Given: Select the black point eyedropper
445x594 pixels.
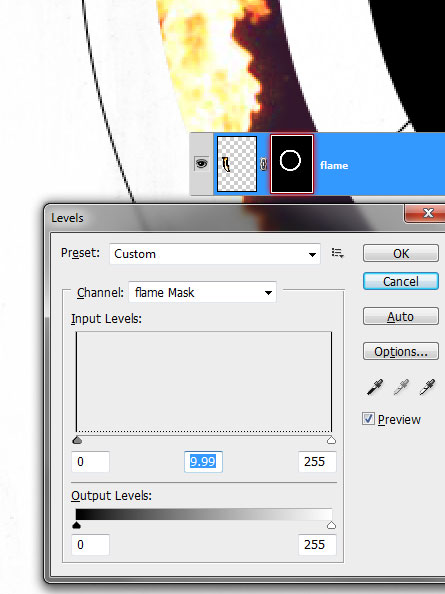Looking at the screenshot, I should point(375,387).
